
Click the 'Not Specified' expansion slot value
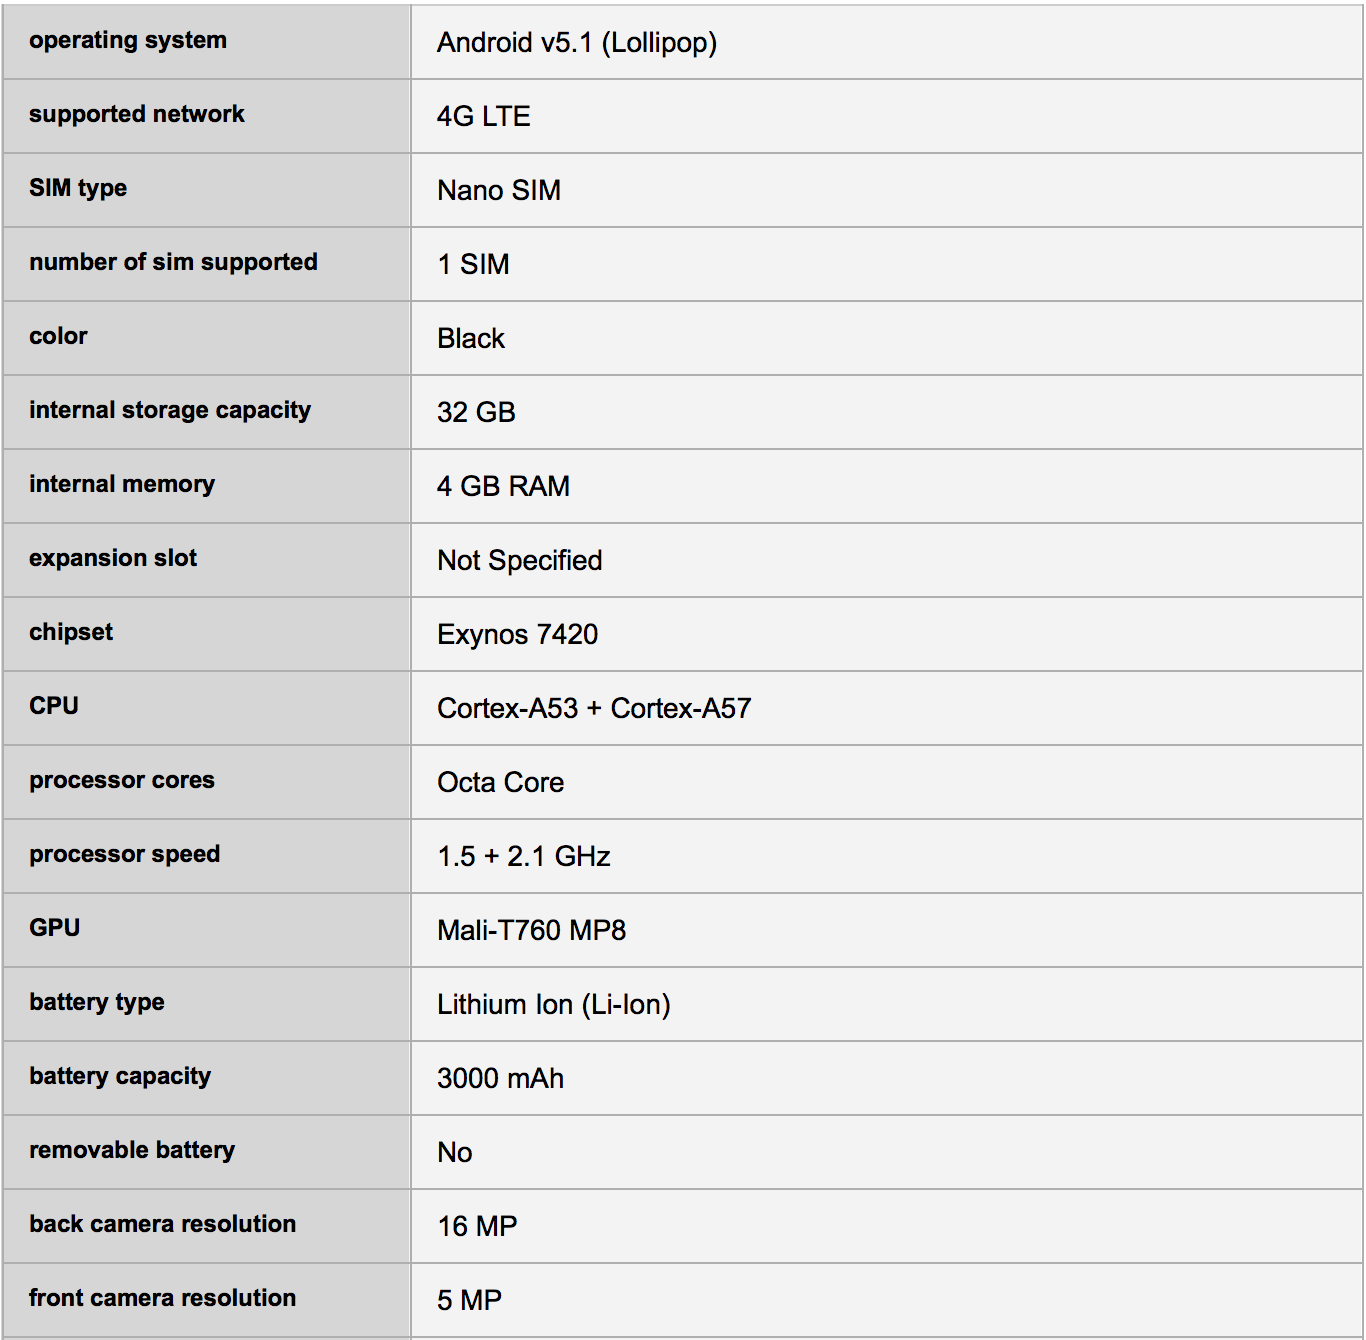point(520,560)
